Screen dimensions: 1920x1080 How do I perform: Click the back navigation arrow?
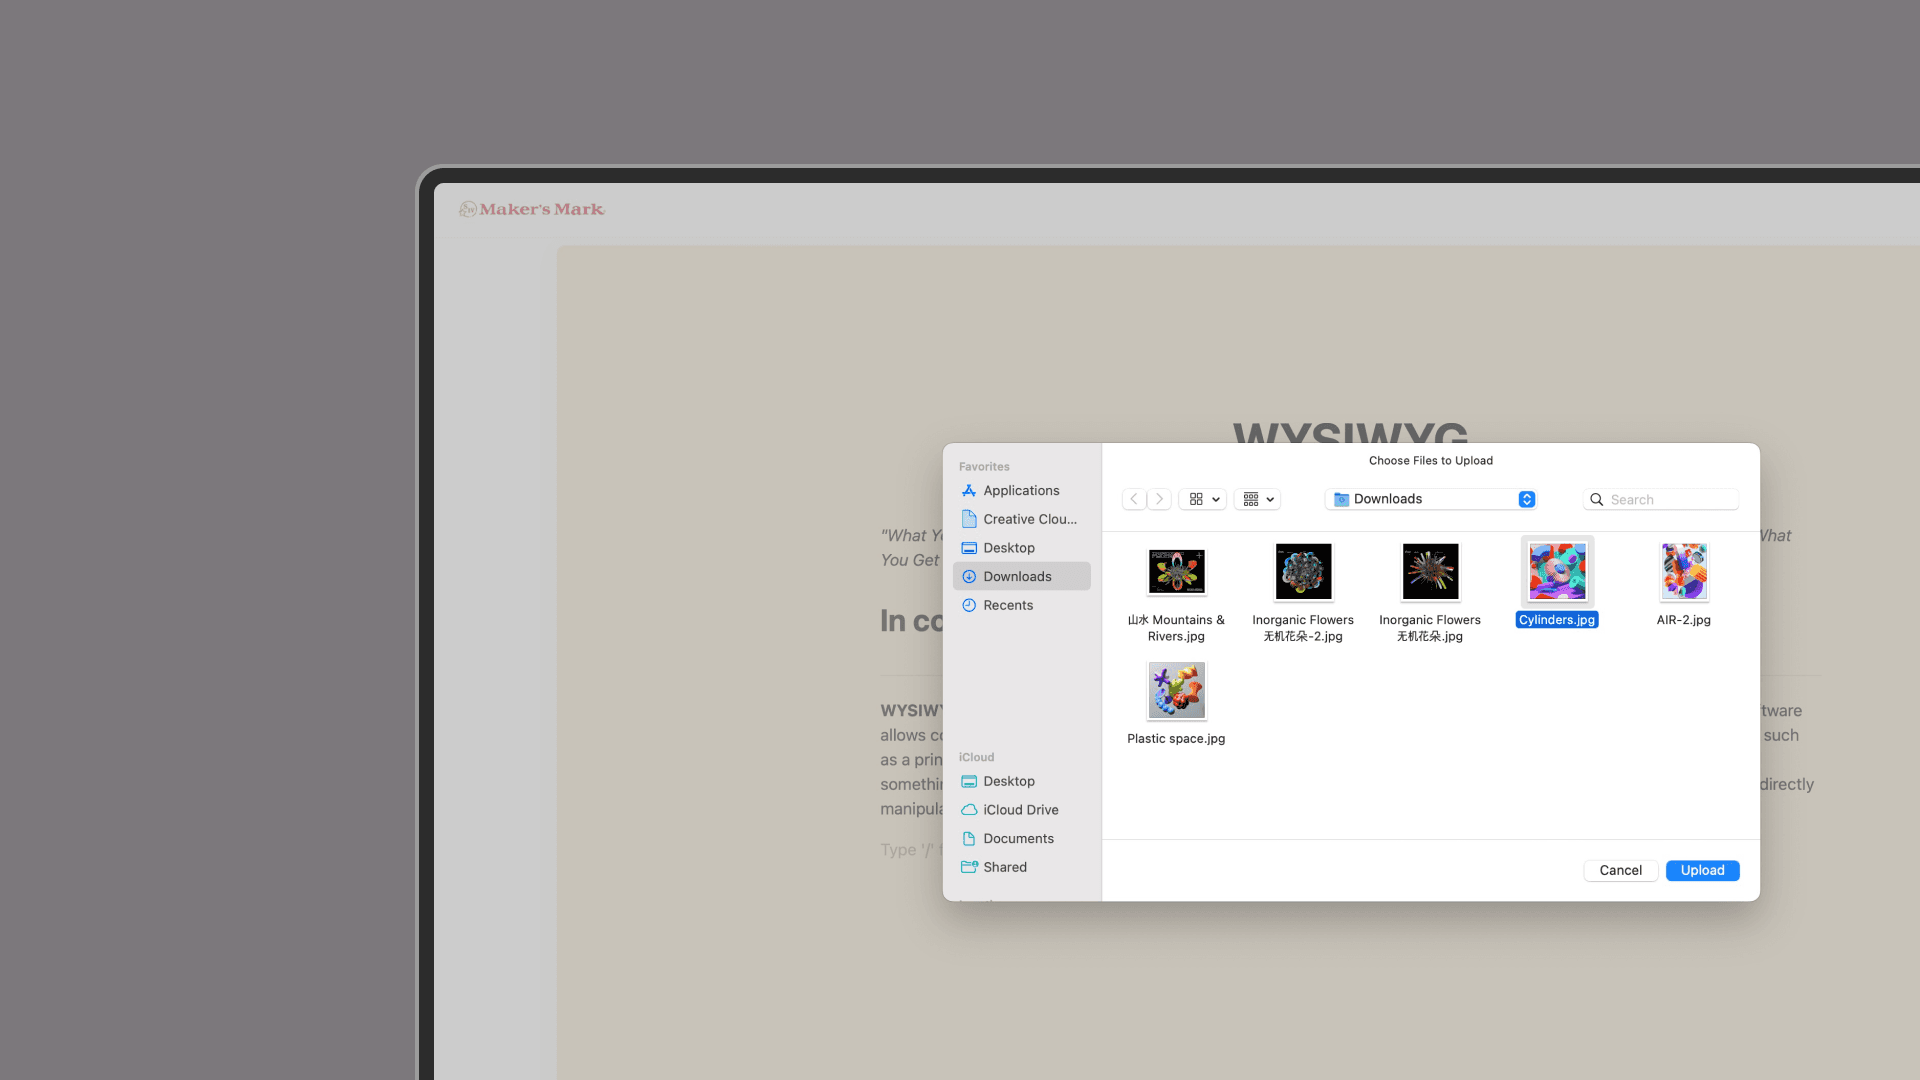point(1133,499)
